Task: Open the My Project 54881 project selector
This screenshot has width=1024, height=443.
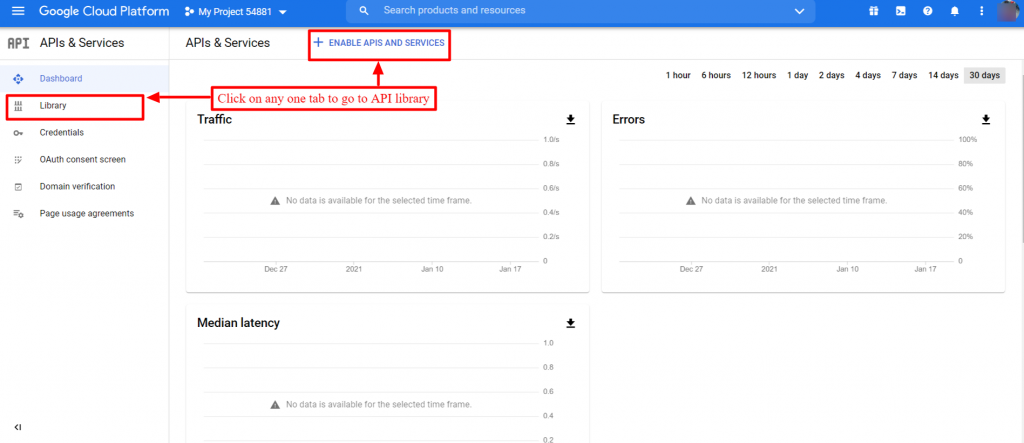Action: click(236, 12)
